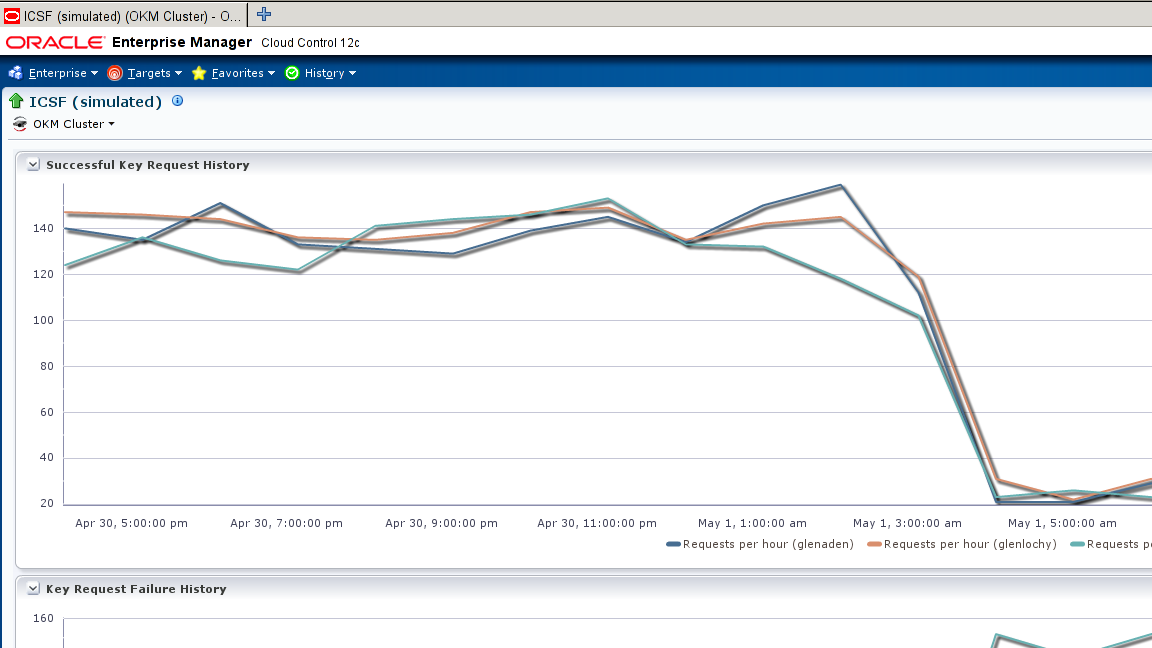
Task: Collapse the Key Request Failure History panel
Action: (33, 588)
